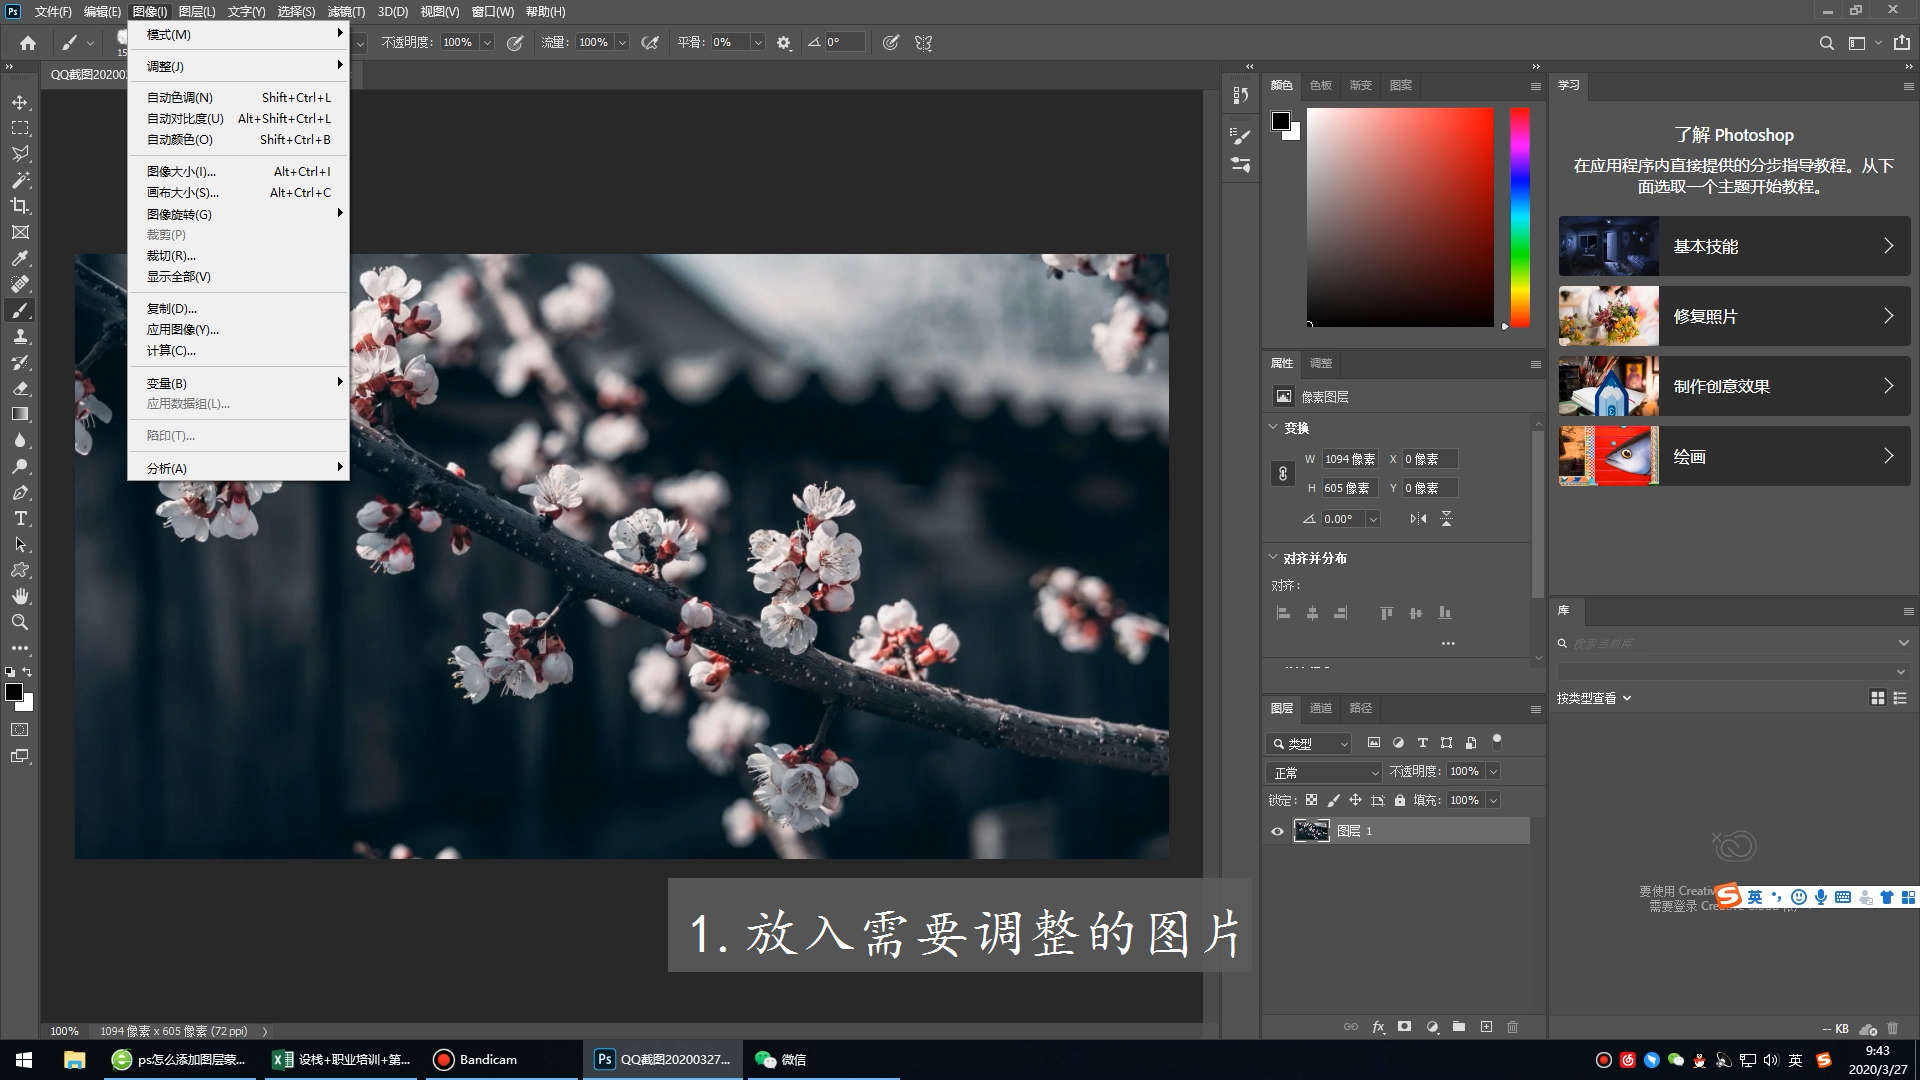This screenshot has width=1920, height=1080.
Task: Select the Dodge tool
Action: 20,466
